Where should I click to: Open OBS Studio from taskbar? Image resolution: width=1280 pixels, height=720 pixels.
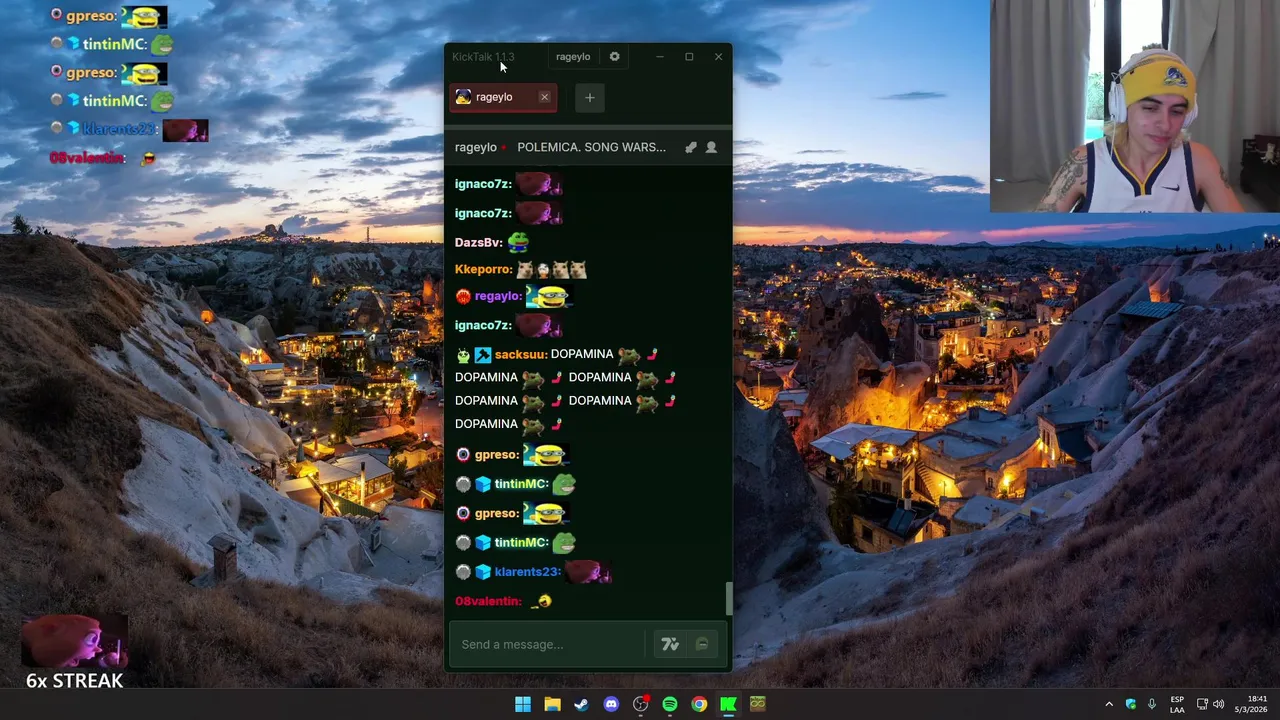tap(640, 704)
